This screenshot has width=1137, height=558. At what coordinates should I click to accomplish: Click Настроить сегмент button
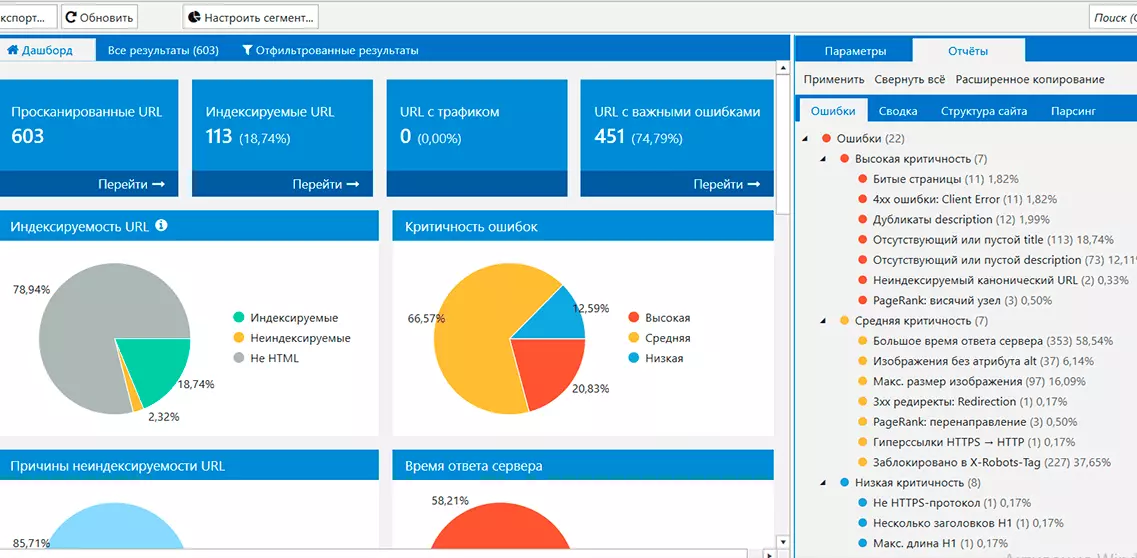coord(251,17)
